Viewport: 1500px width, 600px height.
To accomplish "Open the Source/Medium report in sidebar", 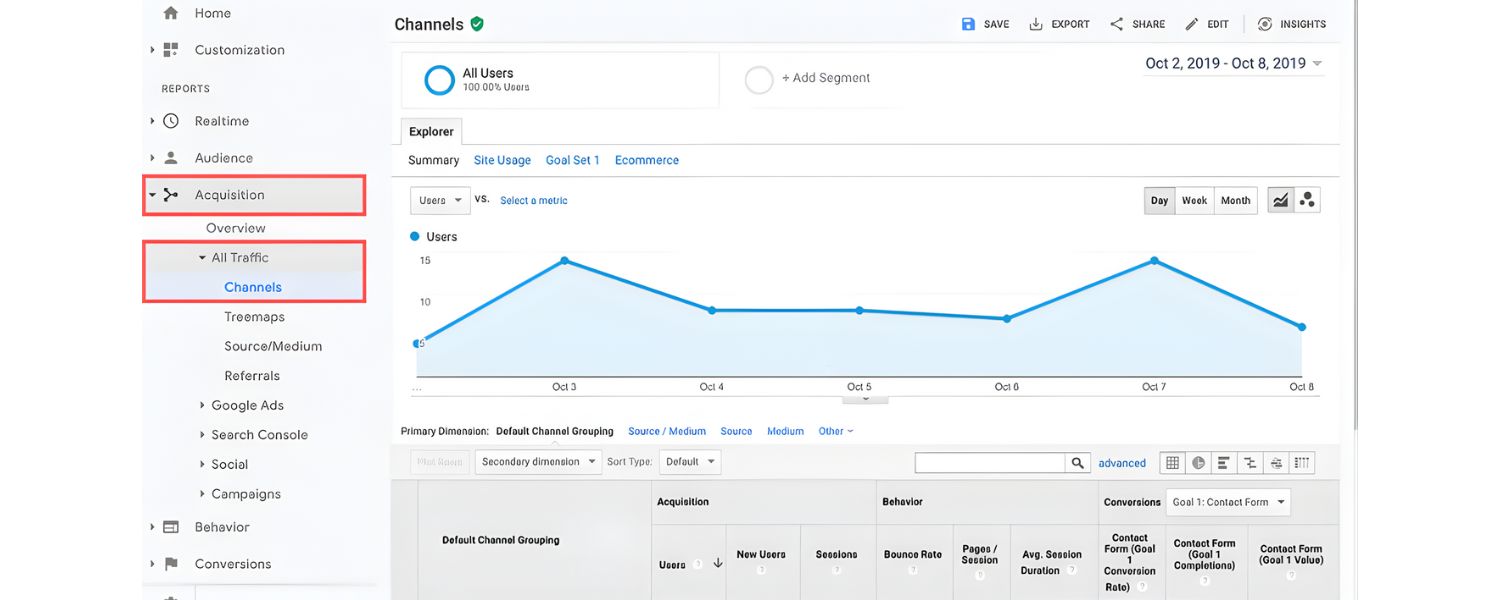I will pyautogui.click(x=271, y=345).
